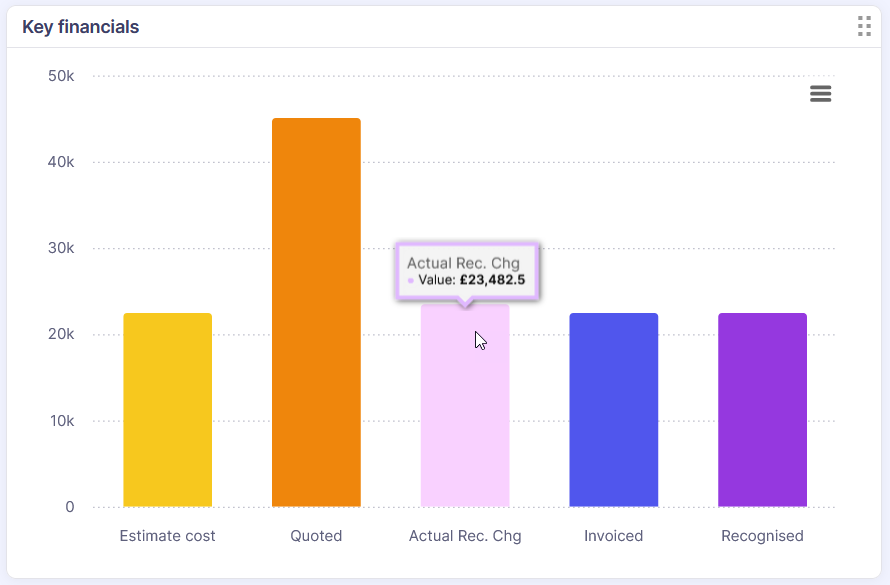Open the chart hamburger context menu
This screenshot has height=585, width=890.
pos(820,94)
